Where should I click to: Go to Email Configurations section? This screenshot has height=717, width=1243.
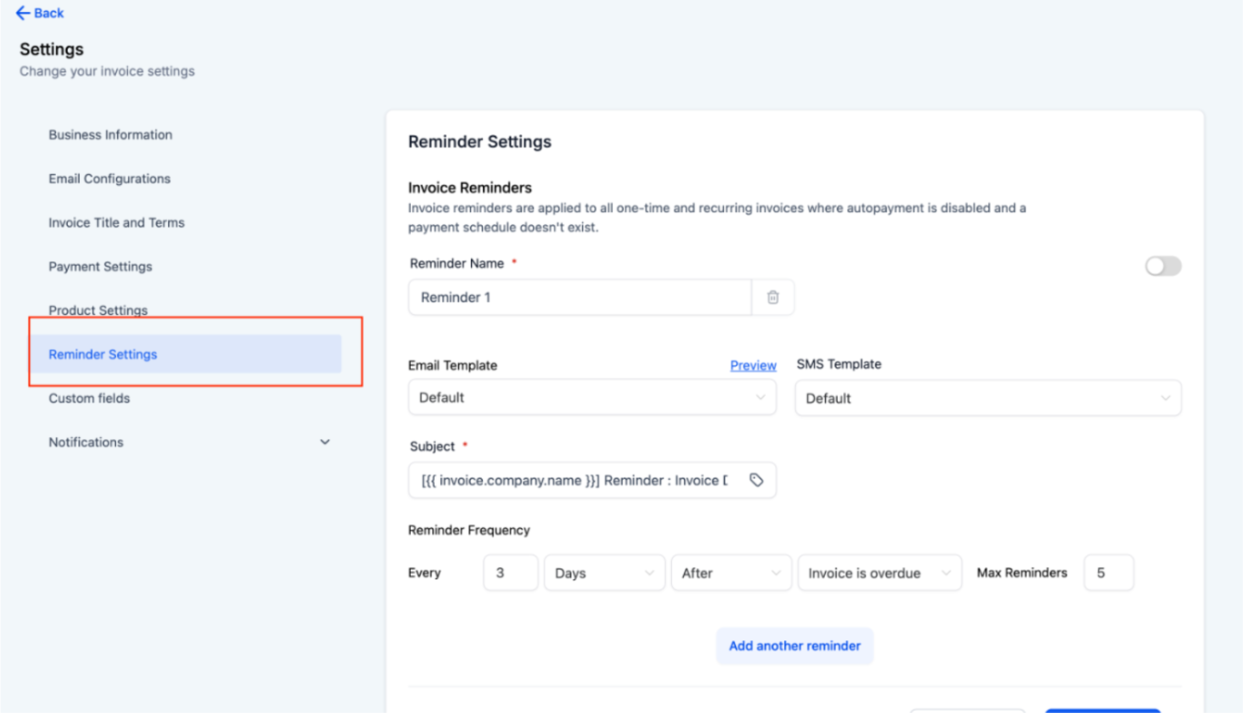(x=109, y=179)
